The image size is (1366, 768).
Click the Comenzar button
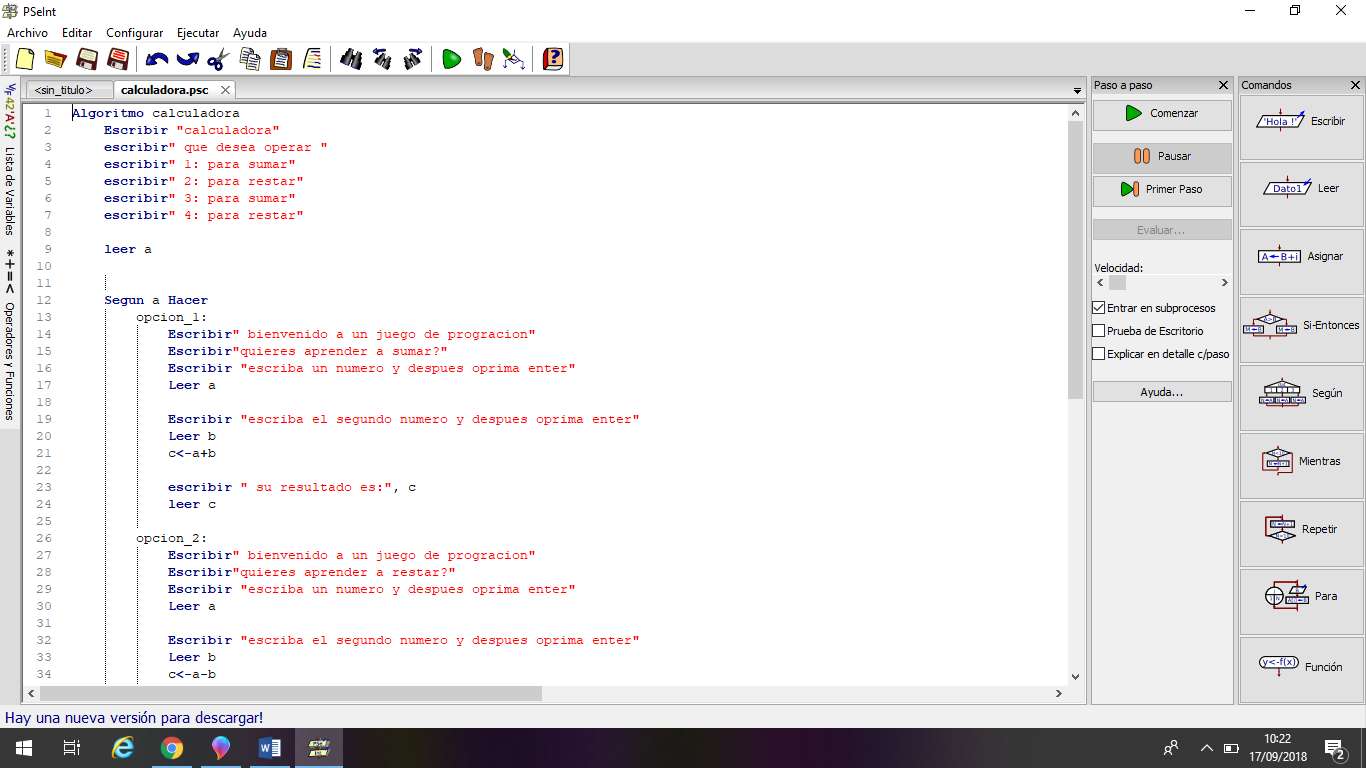1161,114
